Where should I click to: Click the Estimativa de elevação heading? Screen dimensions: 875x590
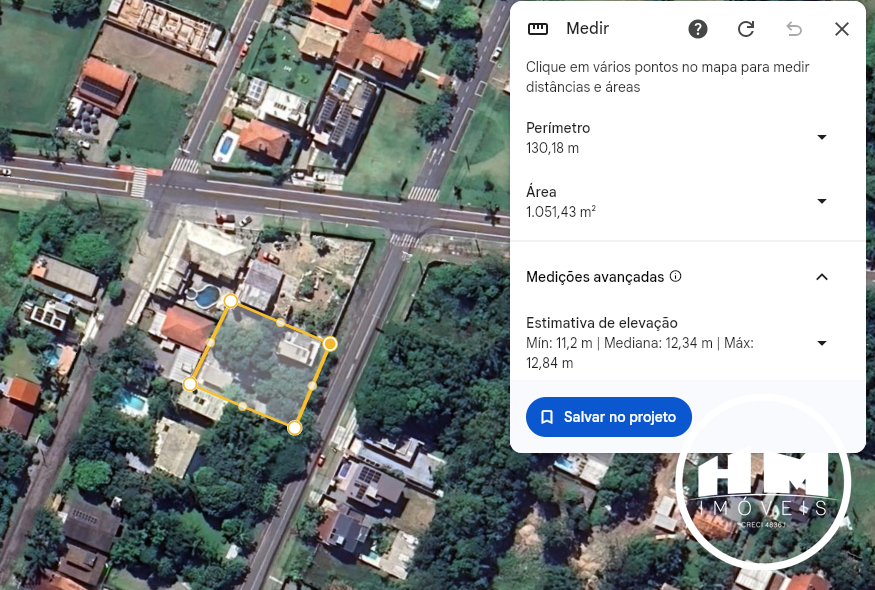click(602, 323)
